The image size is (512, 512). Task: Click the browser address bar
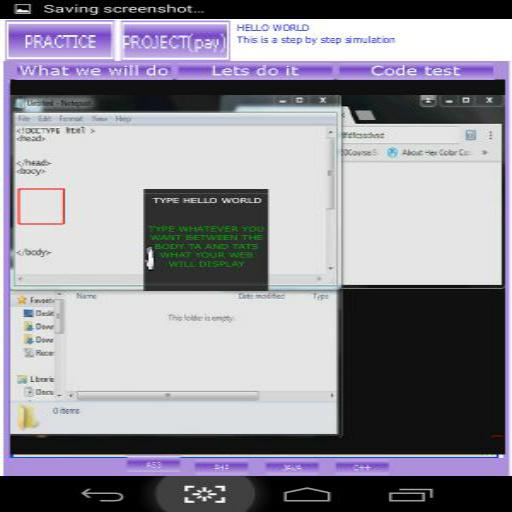[x=402, y=135]
